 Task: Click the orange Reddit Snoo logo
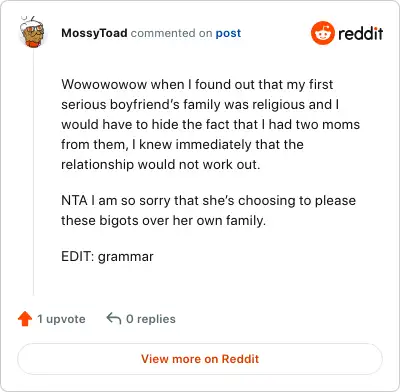pyautogui.click(x=322, y=33)
